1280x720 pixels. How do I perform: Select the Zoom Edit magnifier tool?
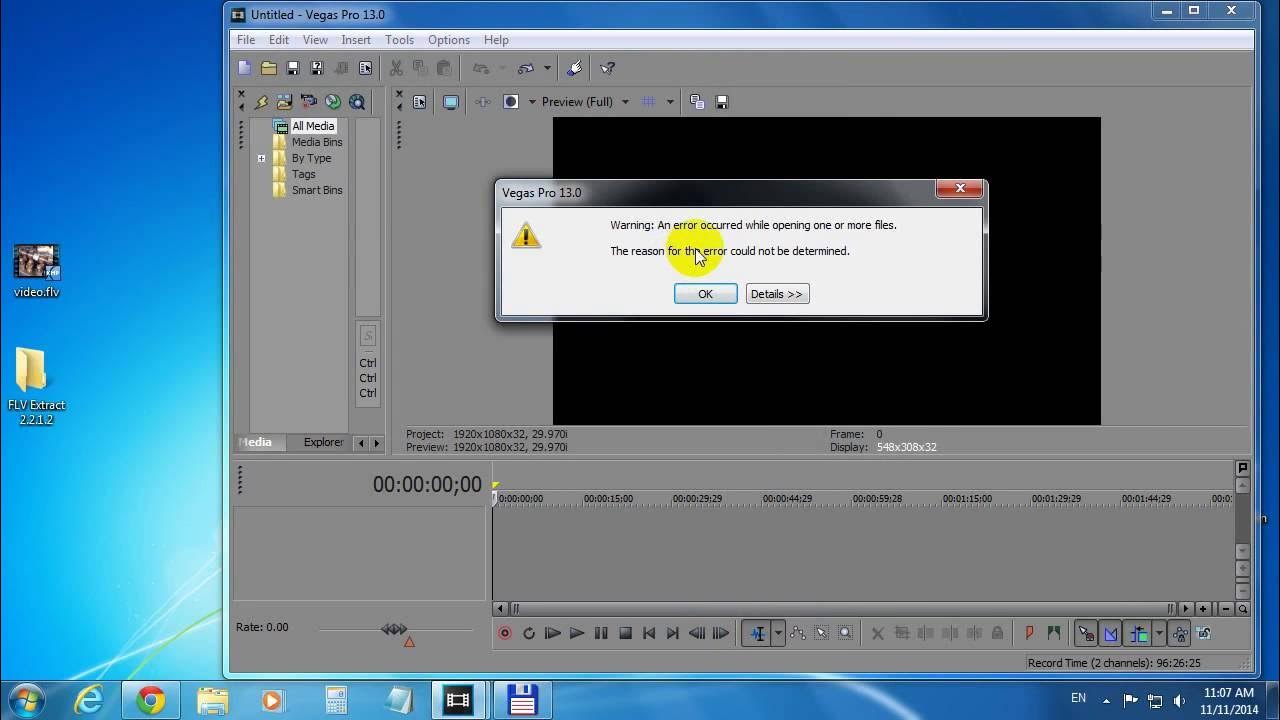tap(846, 633)
